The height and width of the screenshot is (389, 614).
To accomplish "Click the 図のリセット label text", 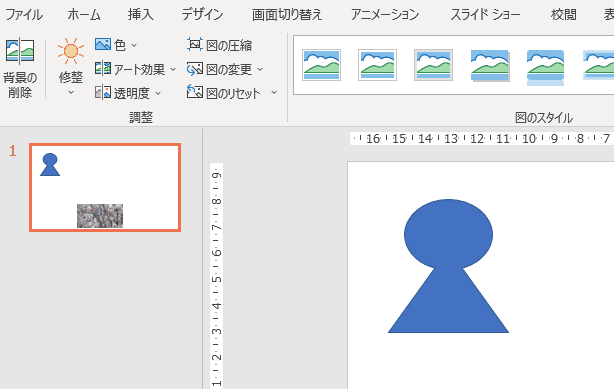I will (x=233, y=93).
